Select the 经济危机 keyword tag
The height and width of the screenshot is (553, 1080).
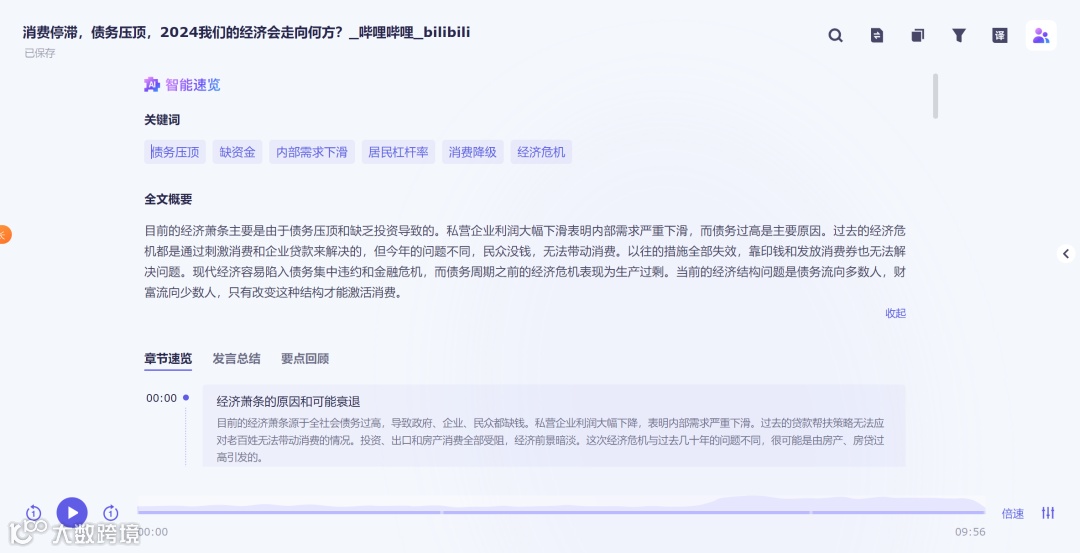tap(541, 152)
